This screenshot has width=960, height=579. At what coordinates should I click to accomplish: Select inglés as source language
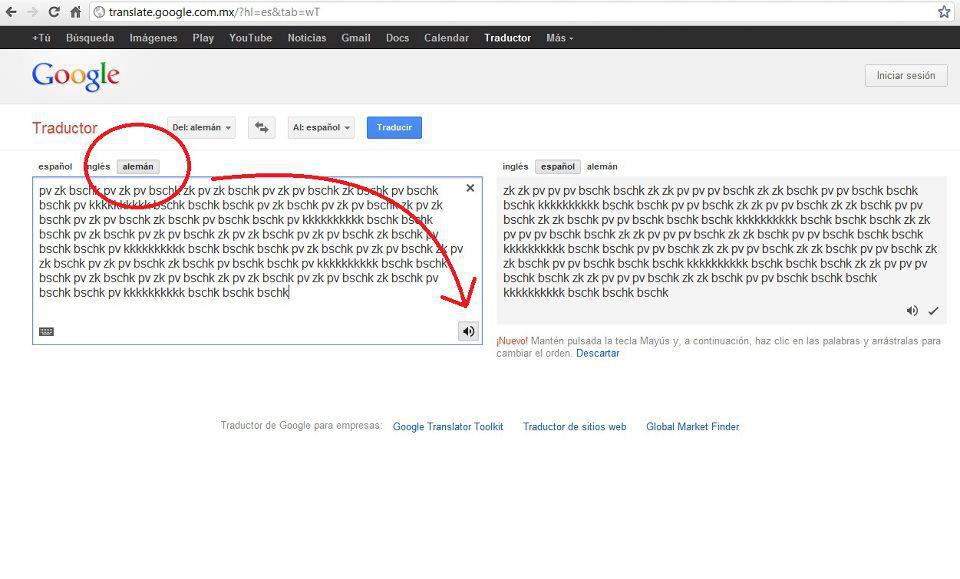(98, 166)
